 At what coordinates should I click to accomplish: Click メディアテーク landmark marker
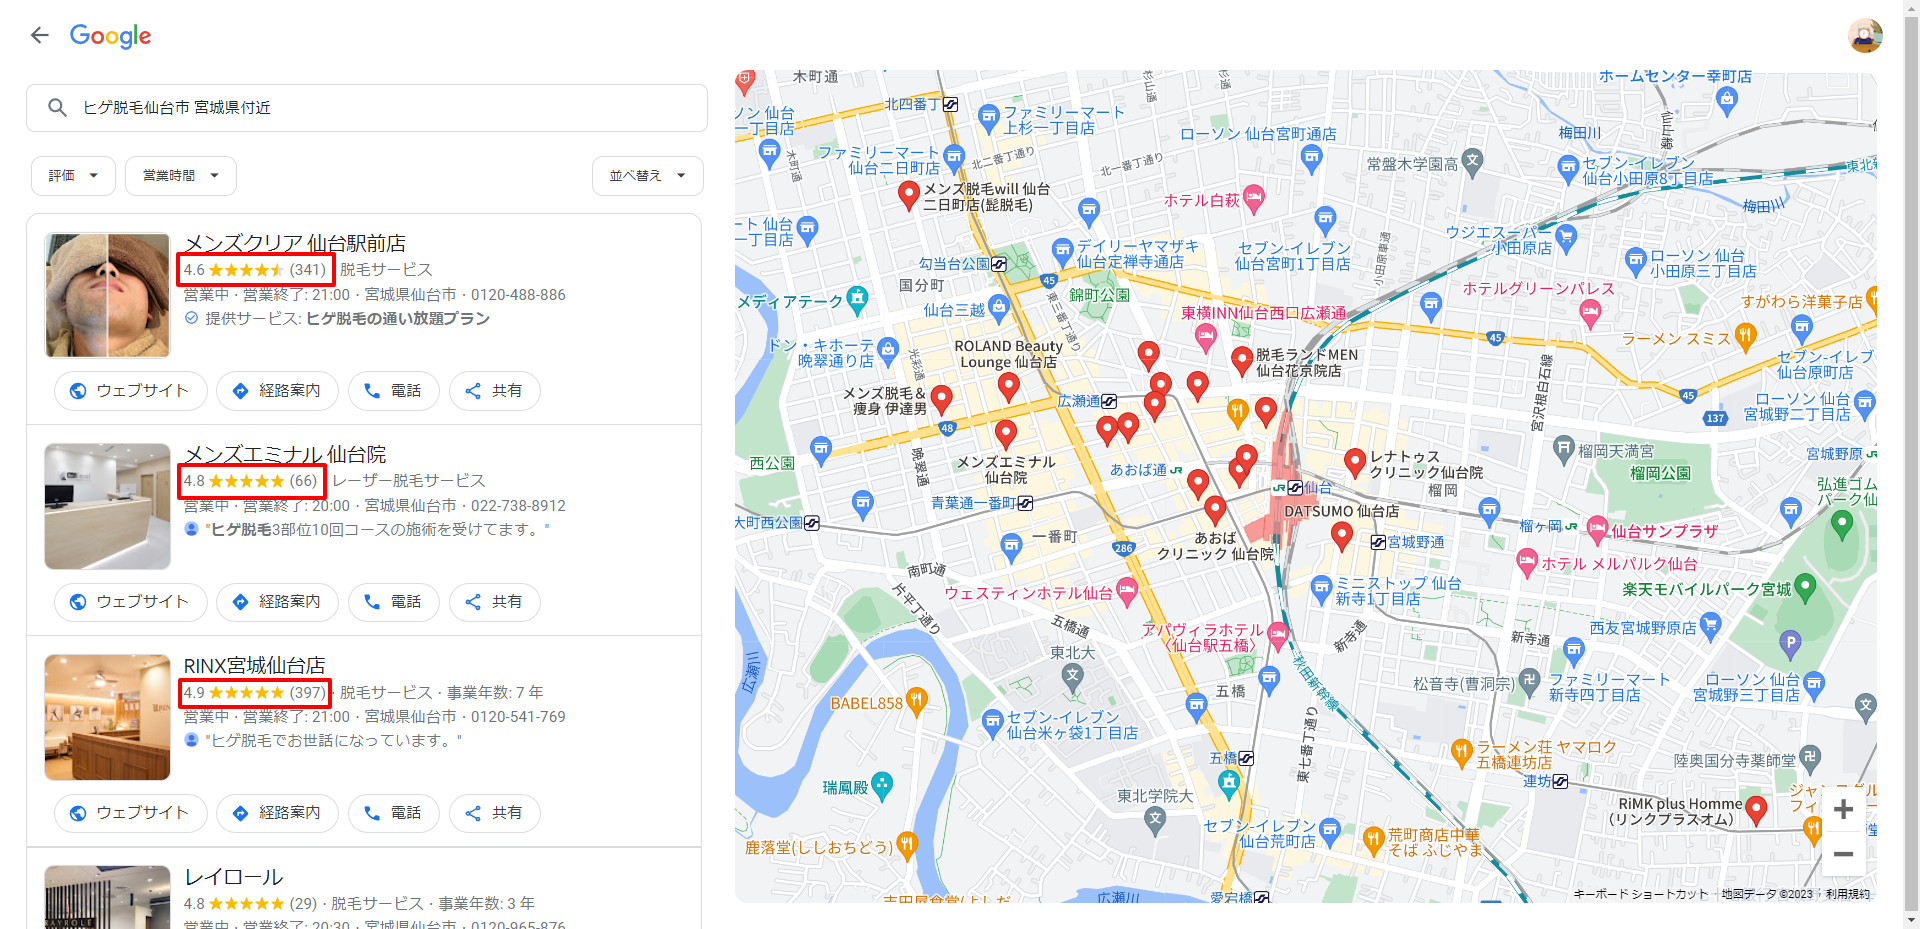coord(857,299)
